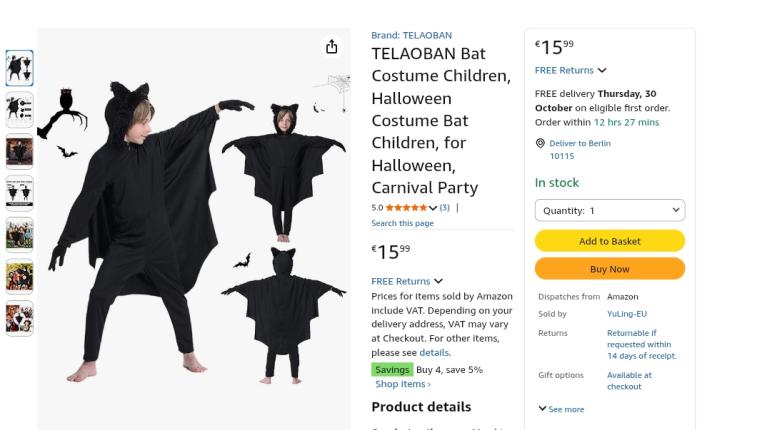Screen dimensions: 762x430
Task: Click Shop items savings link
Action: [x=403, y=384]
